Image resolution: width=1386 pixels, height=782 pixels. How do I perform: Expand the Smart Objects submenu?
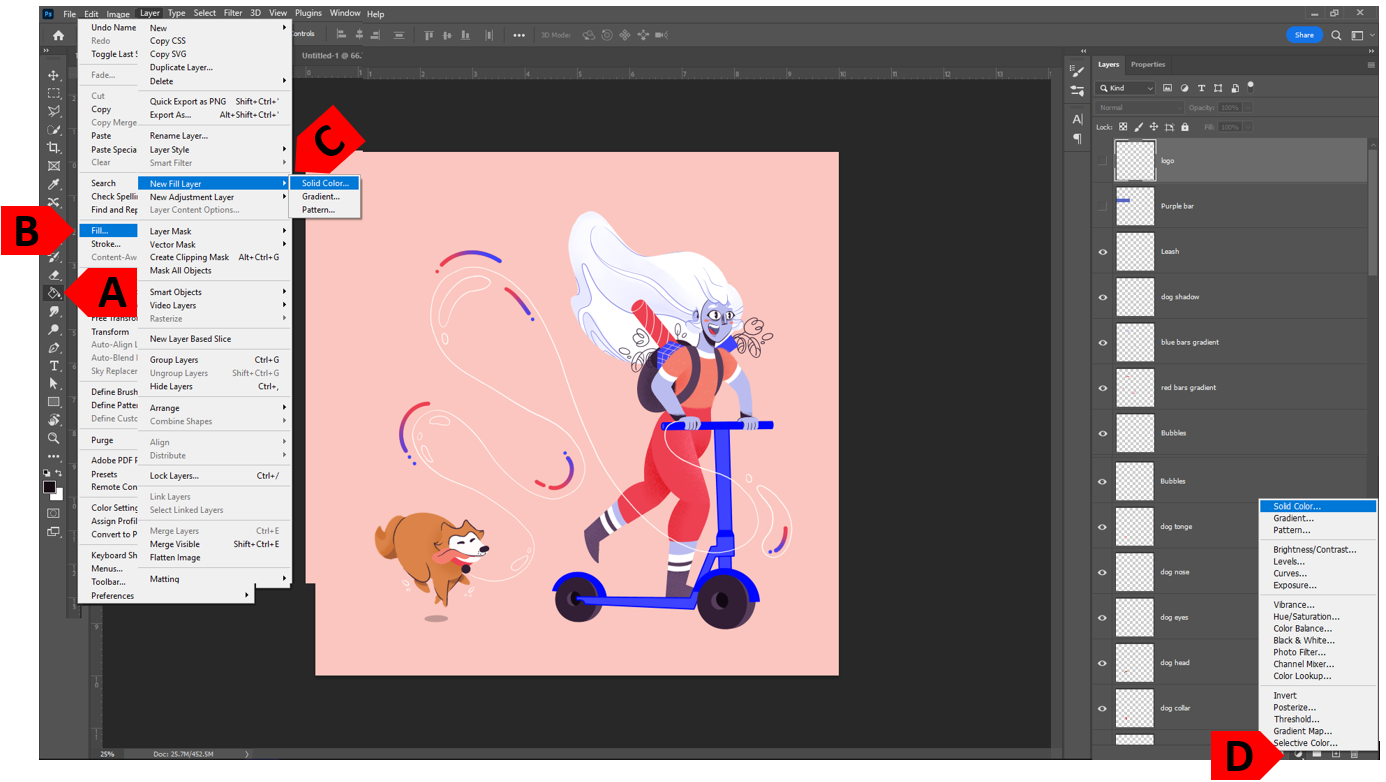click(215, 292)
